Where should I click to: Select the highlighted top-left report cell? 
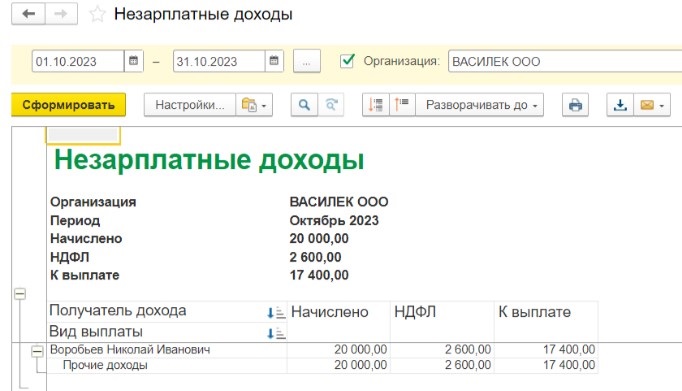[x=83, y=136]
